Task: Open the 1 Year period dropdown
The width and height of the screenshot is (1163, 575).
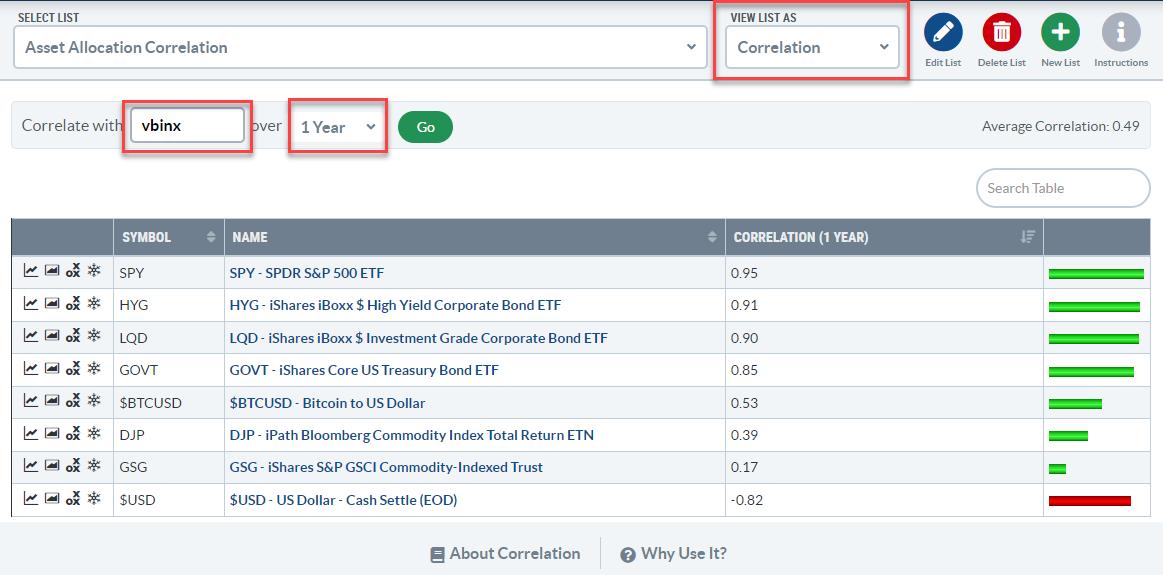Action: 338,127
